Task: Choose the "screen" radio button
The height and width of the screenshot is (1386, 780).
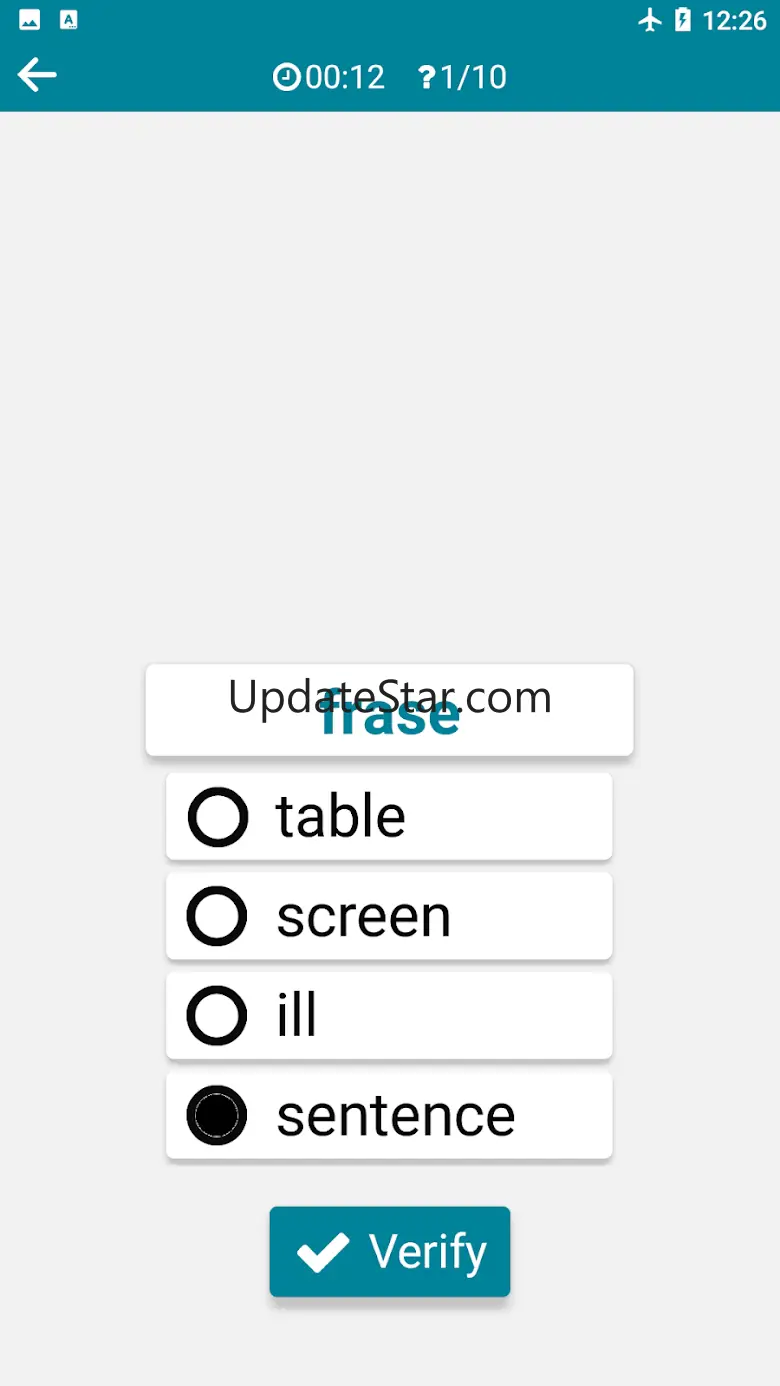Action: pyautogui.click(x=217, y=916)
